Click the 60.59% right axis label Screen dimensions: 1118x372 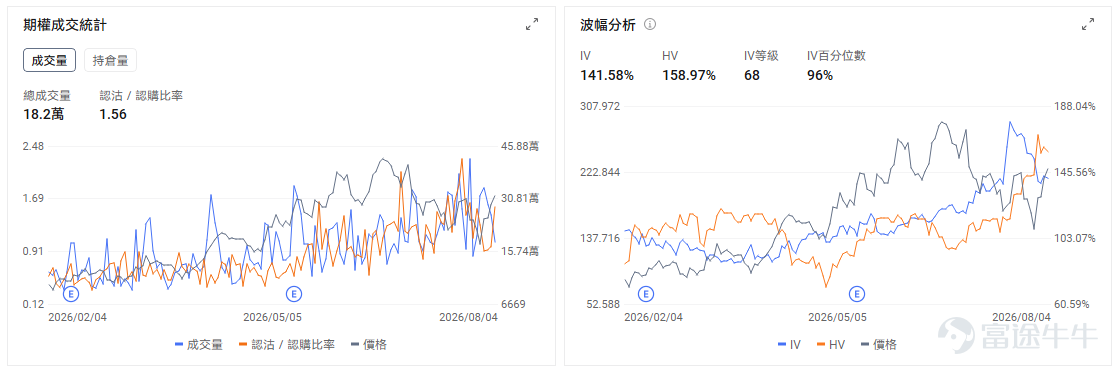(1072, 304)
